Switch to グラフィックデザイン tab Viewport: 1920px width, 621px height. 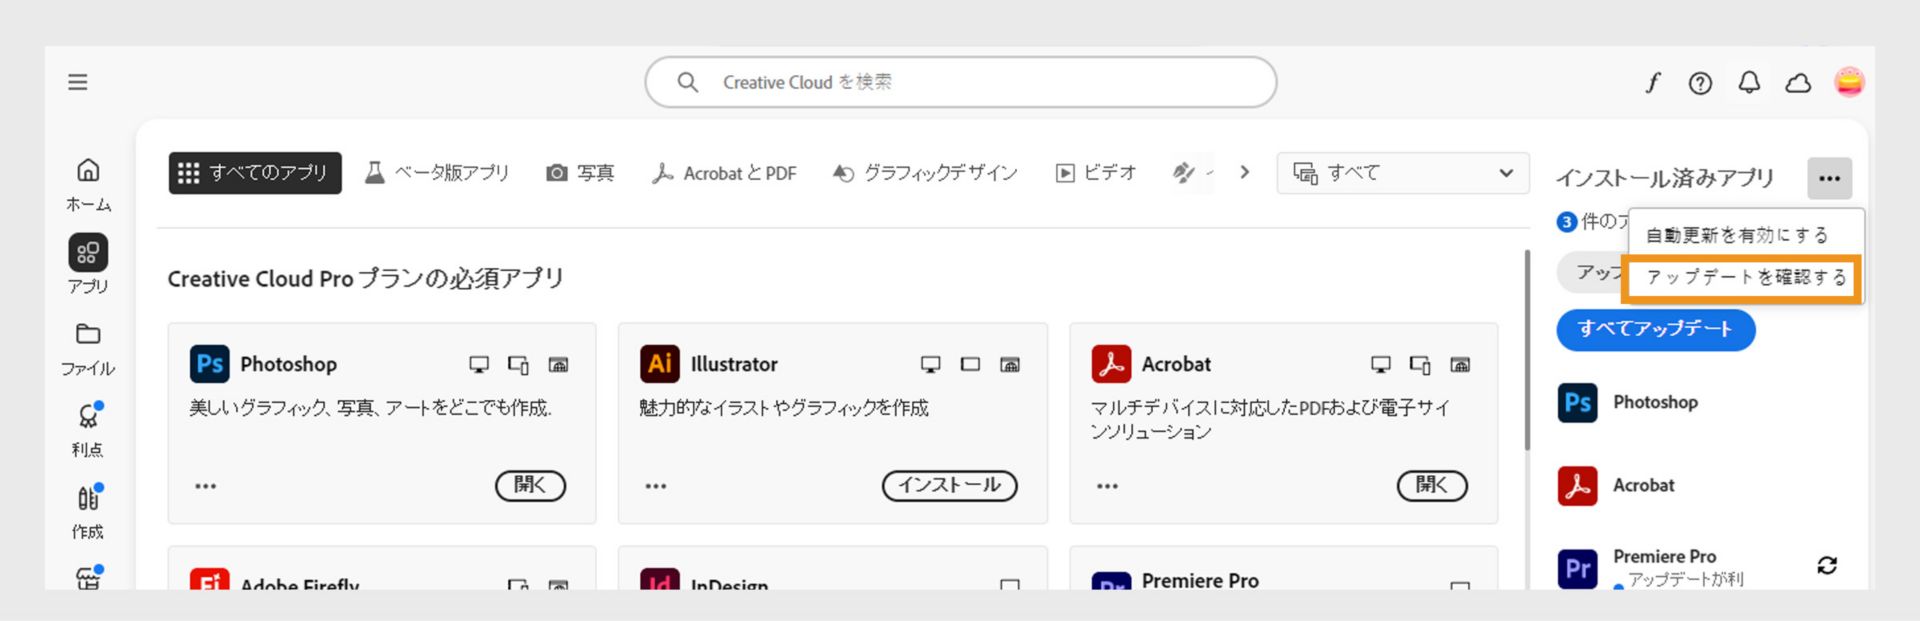pos(925,173)
